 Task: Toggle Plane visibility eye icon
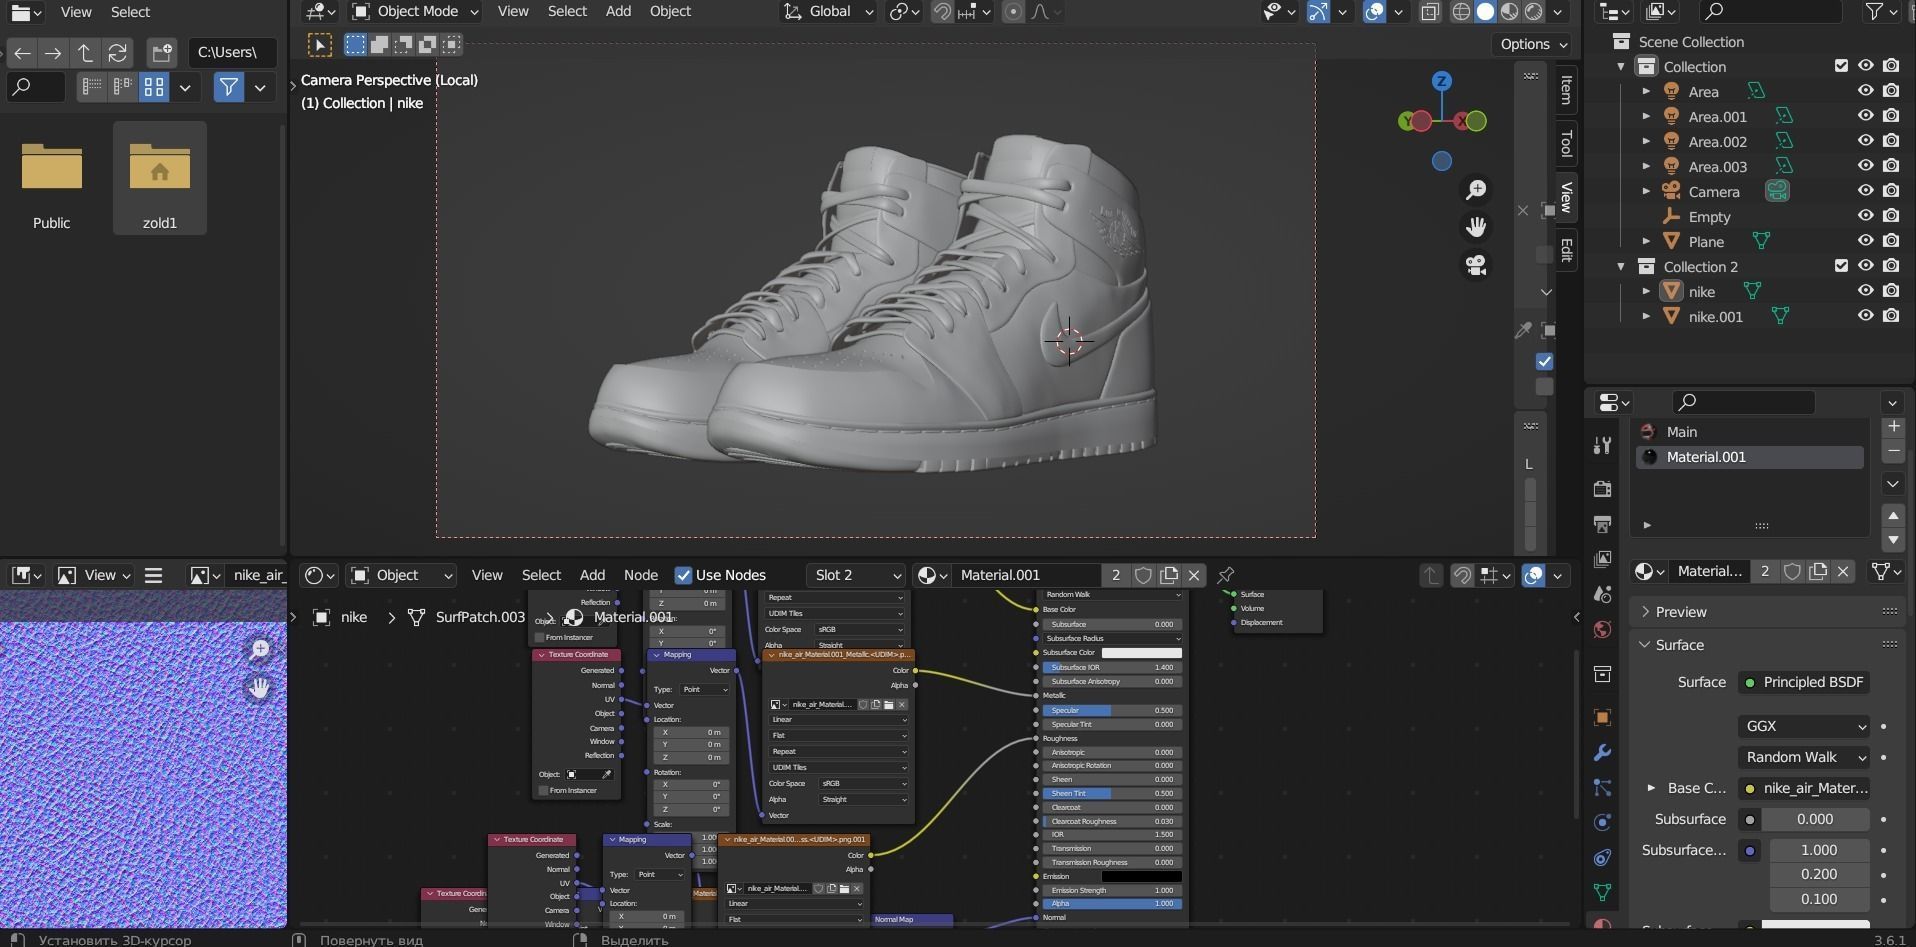pyautogui.click(x=1865, y=240)
